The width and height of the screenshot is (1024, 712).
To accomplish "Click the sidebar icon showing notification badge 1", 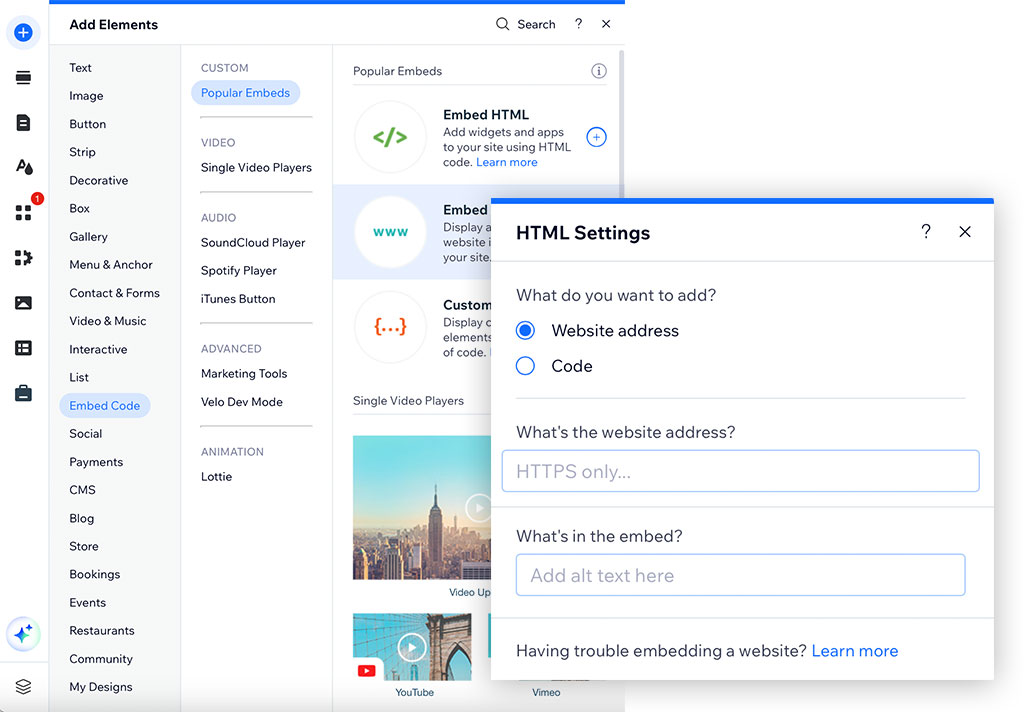I will [x=23, y=213].
